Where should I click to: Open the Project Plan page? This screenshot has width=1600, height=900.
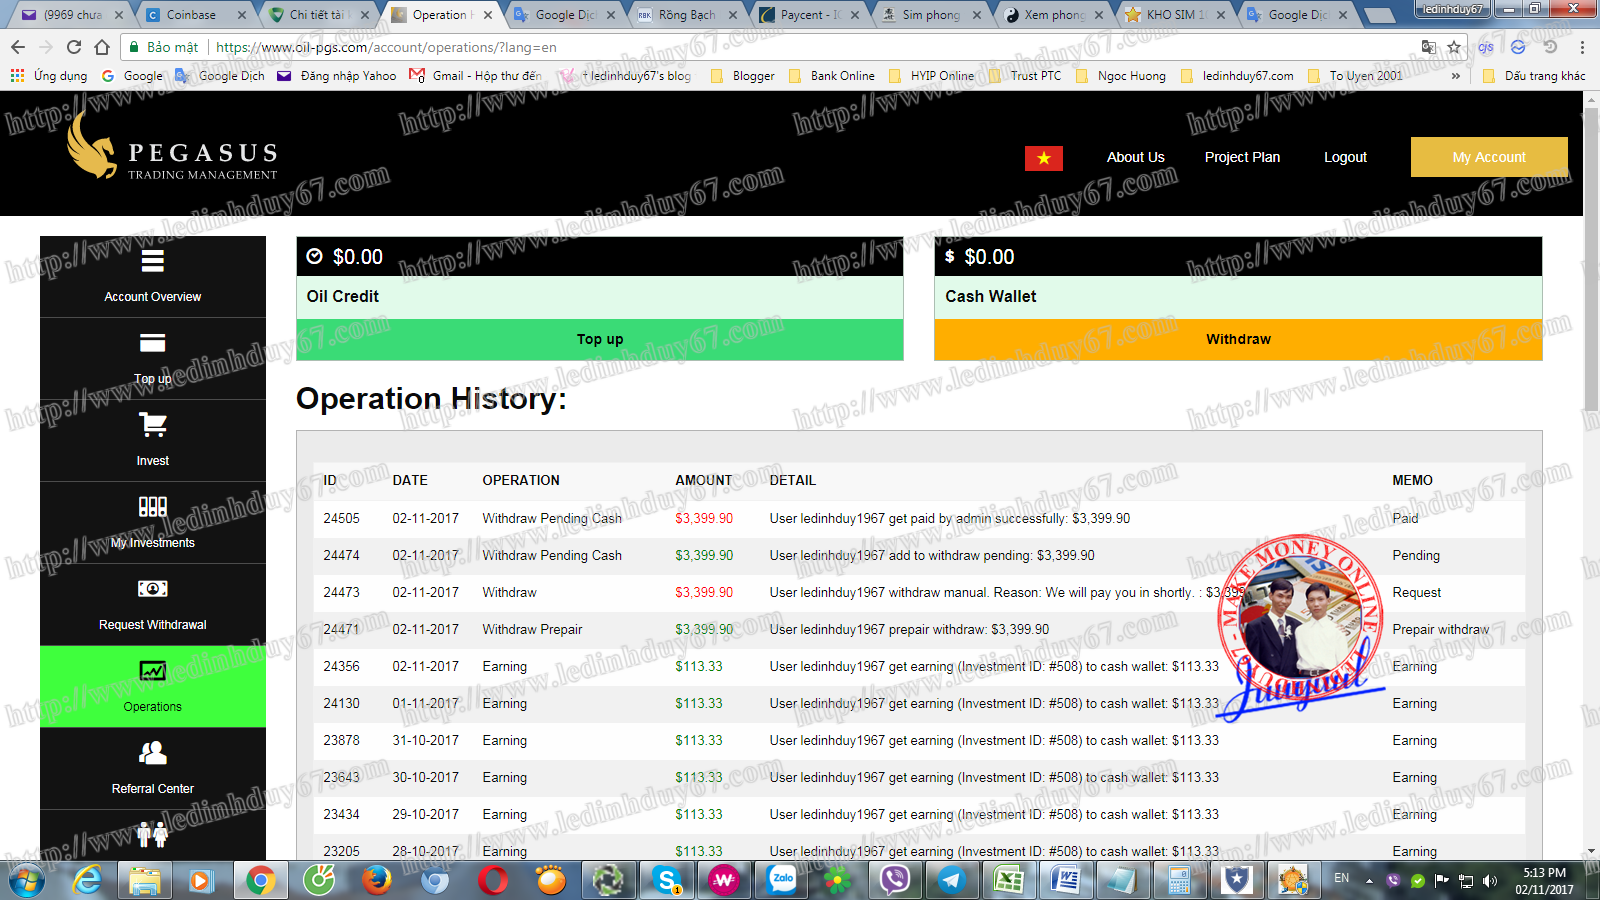tap(1242, 157)
